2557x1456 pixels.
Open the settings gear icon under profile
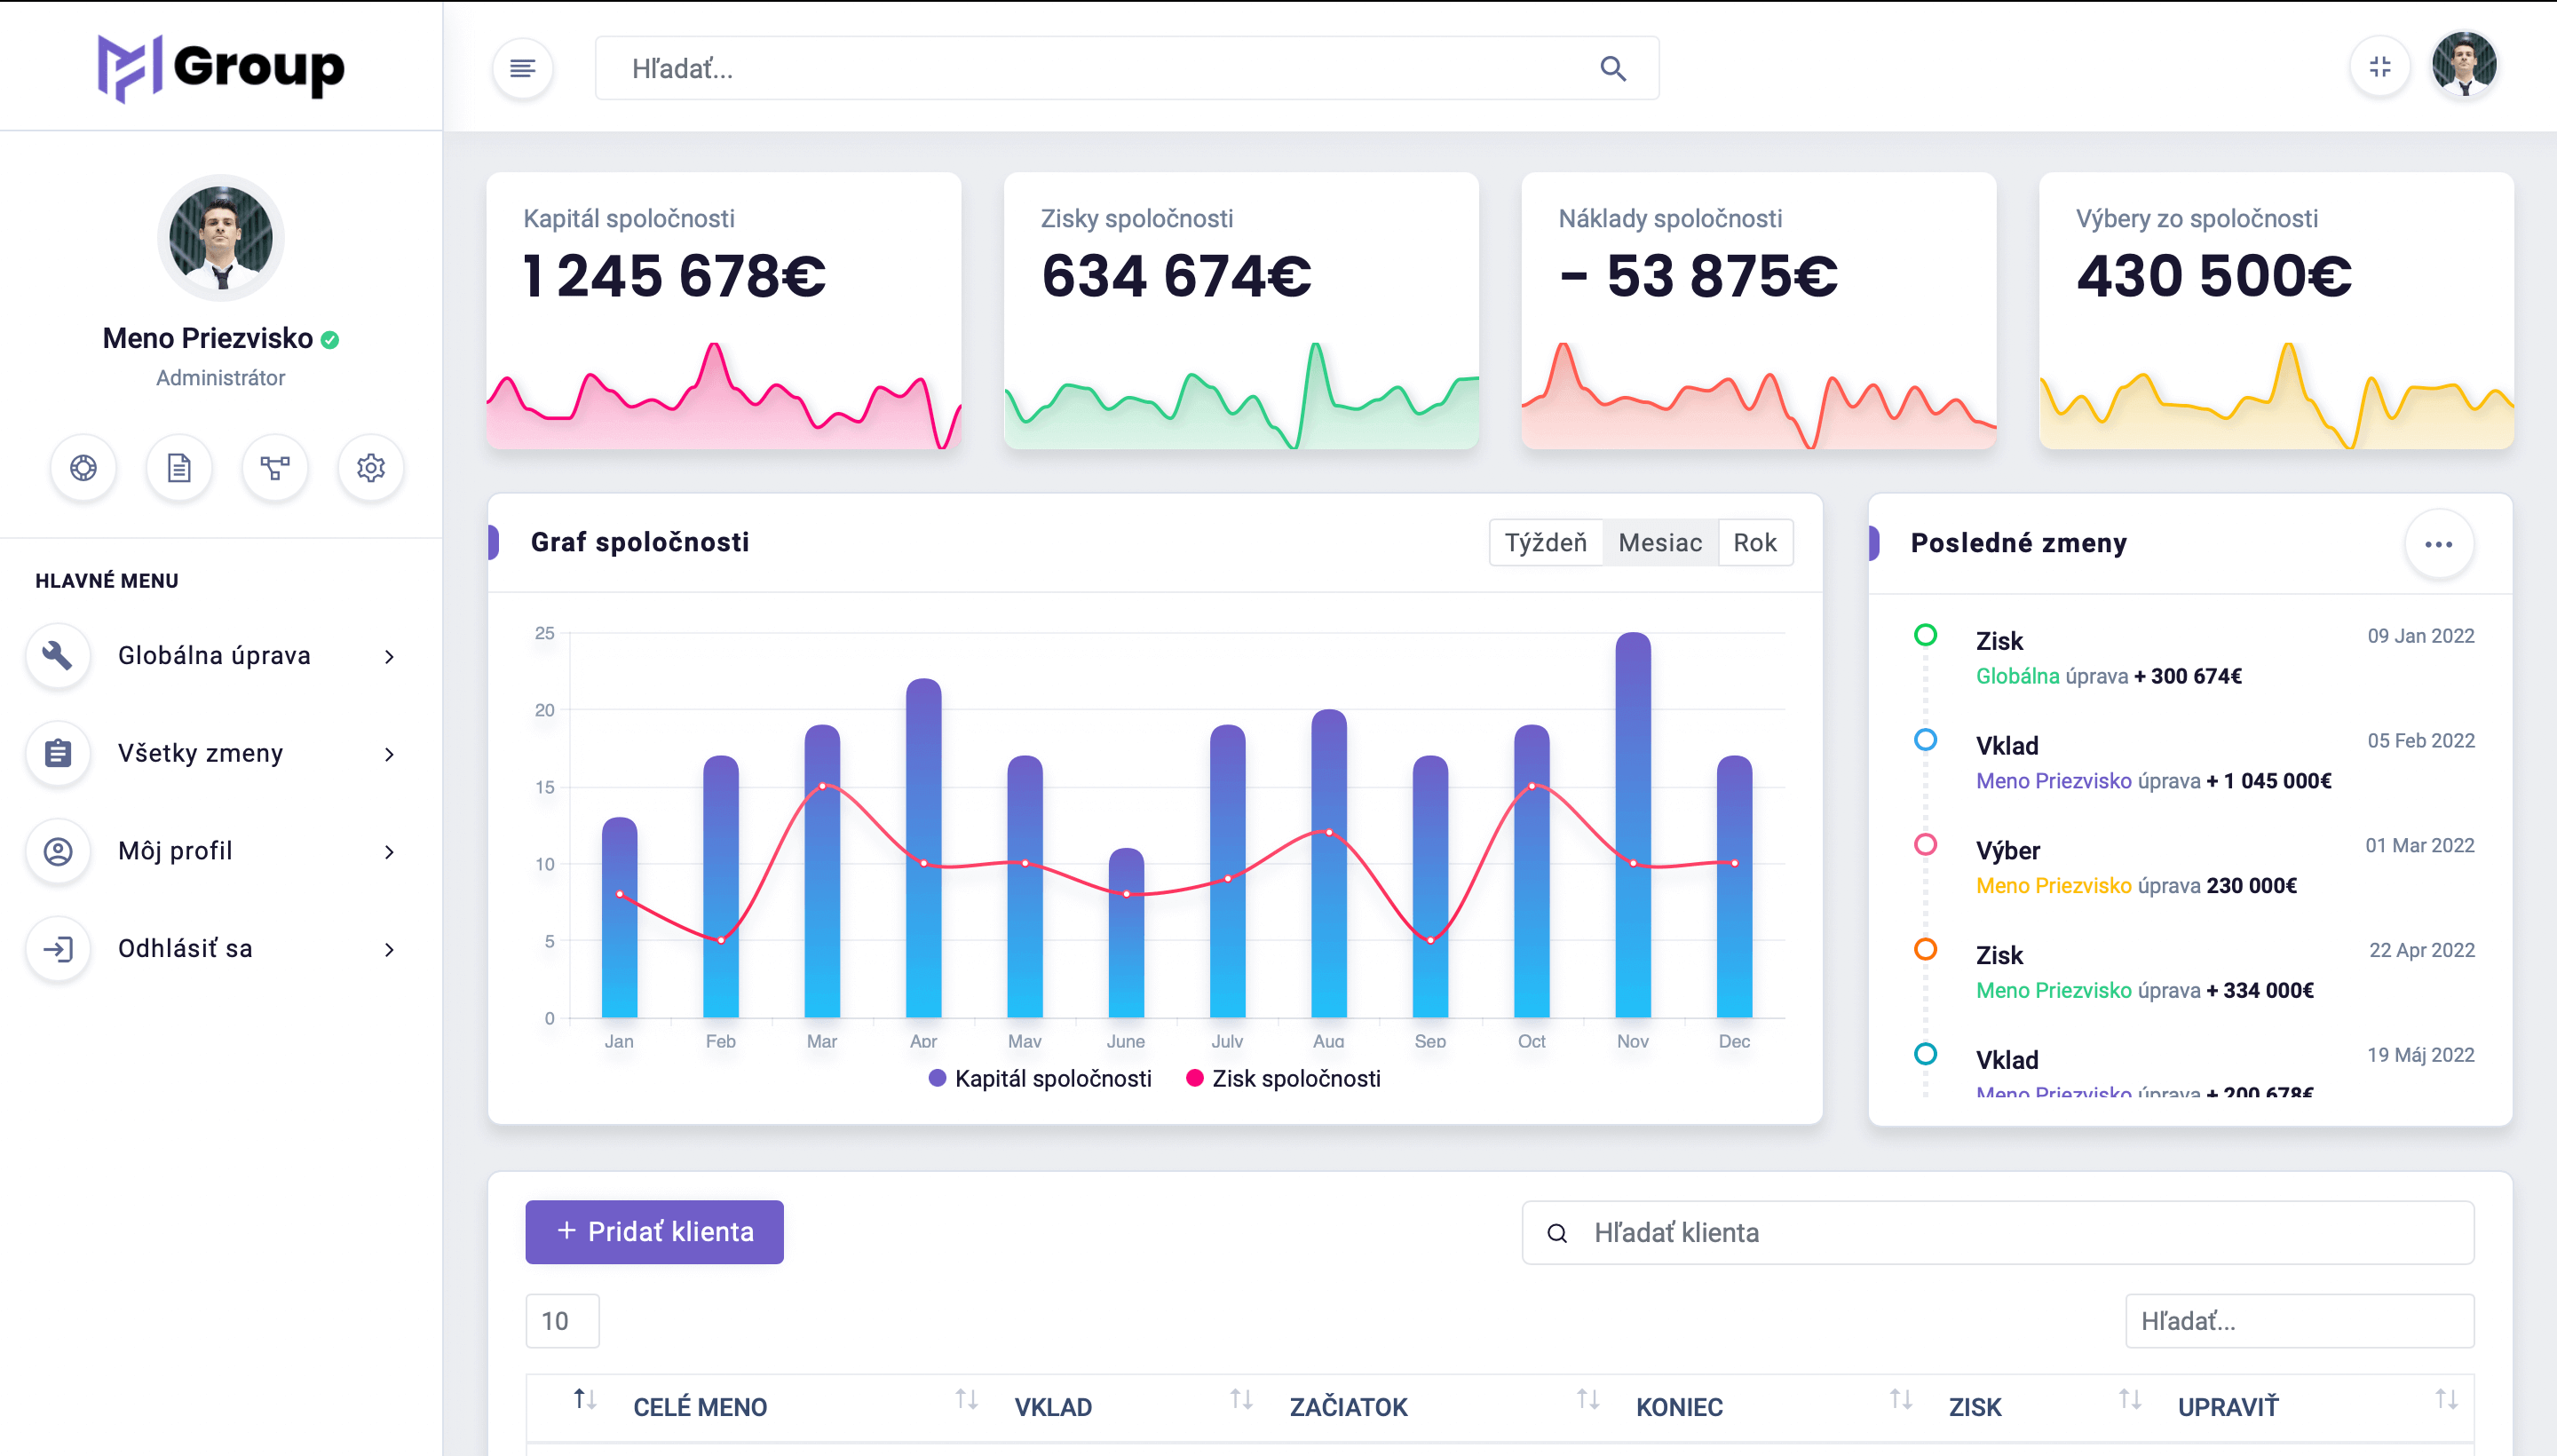click(x=371, y=468)
